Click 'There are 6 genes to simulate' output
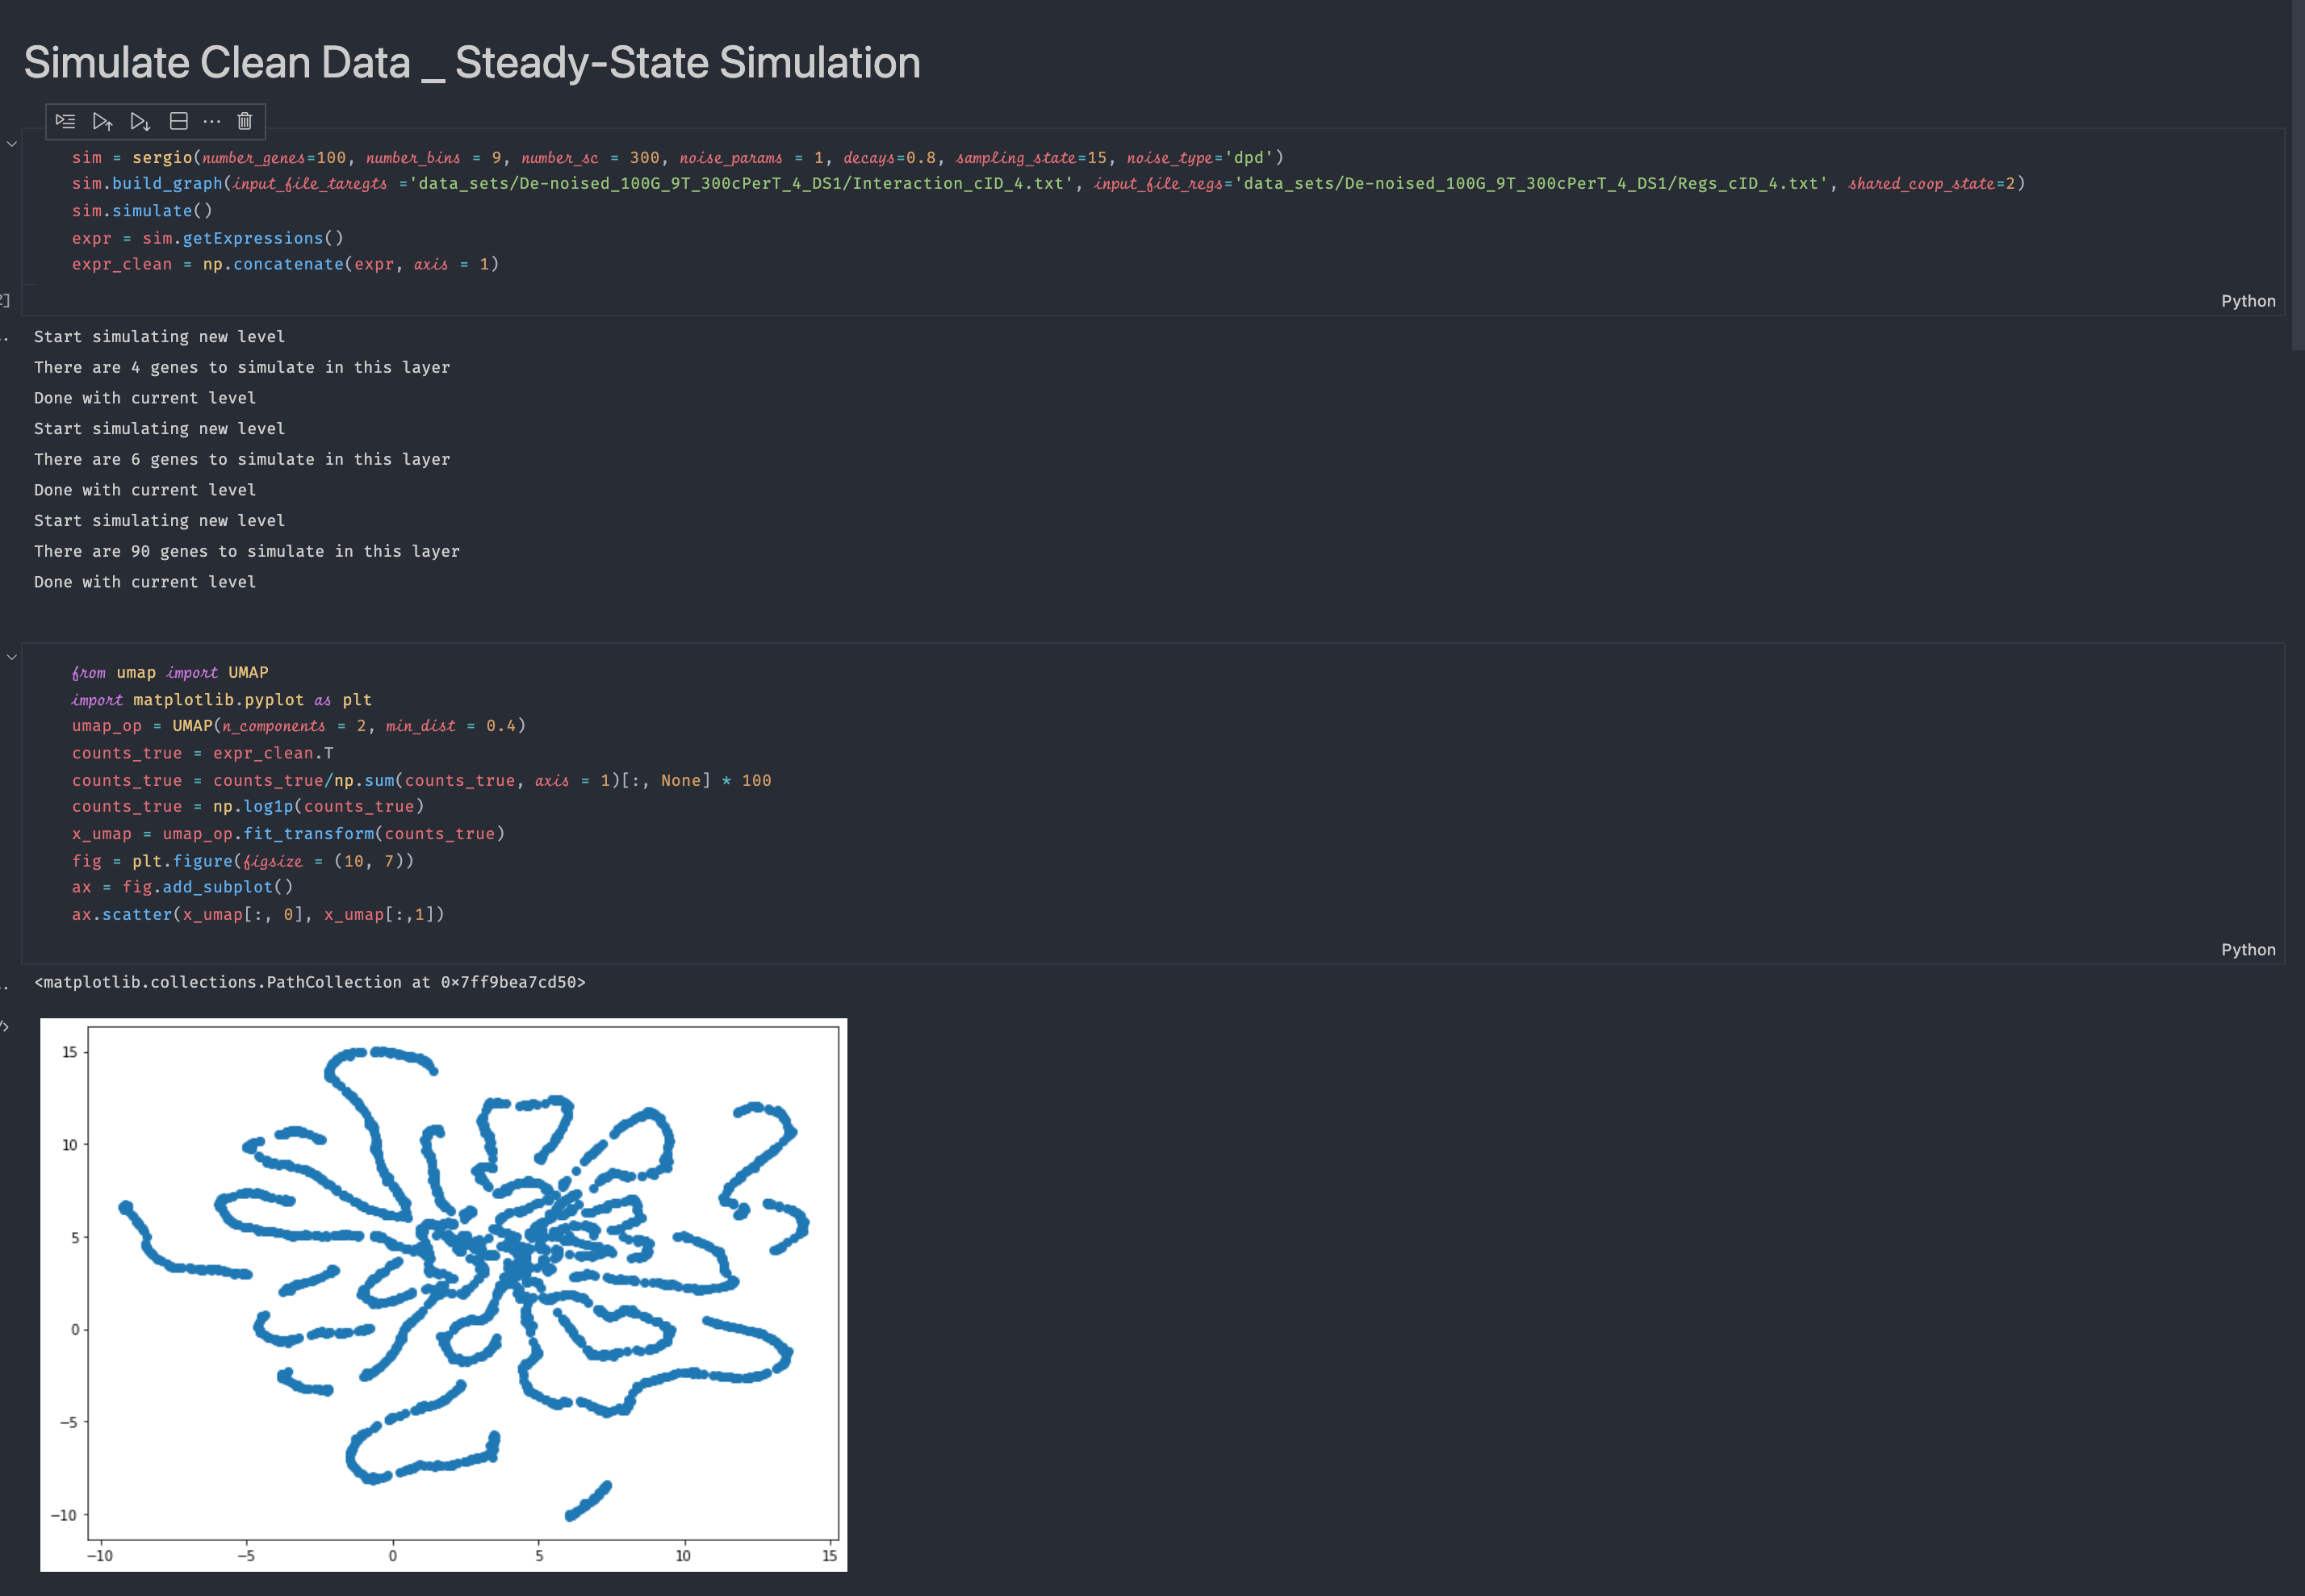This screenshot has height=1596, width=2305. (x=242, y=460)
